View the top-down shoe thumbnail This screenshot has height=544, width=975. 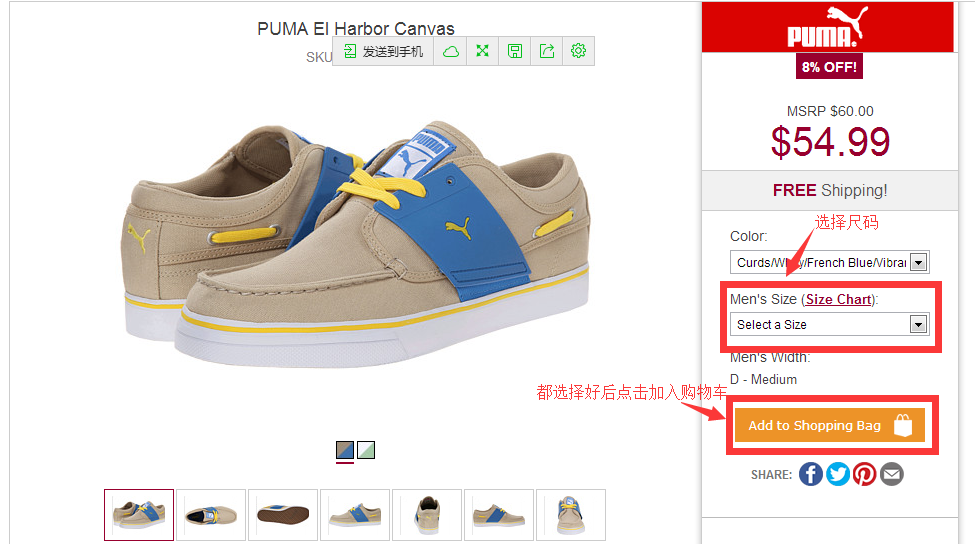[x=211, y=515]
